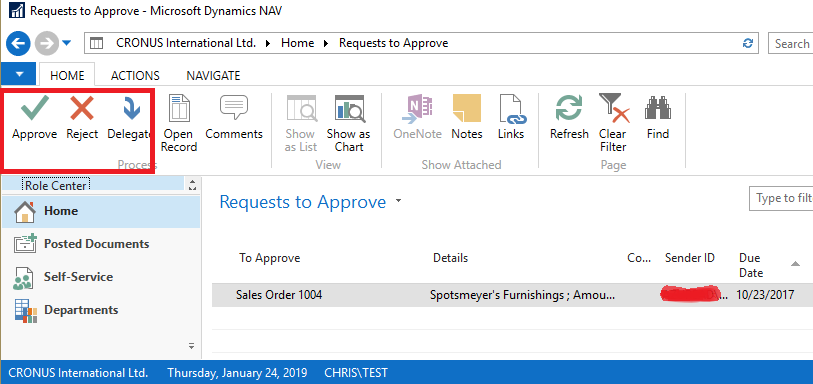Viewport: 813px width, 384px height.
Task: Delegate the approval request
Action: (129, 118)
